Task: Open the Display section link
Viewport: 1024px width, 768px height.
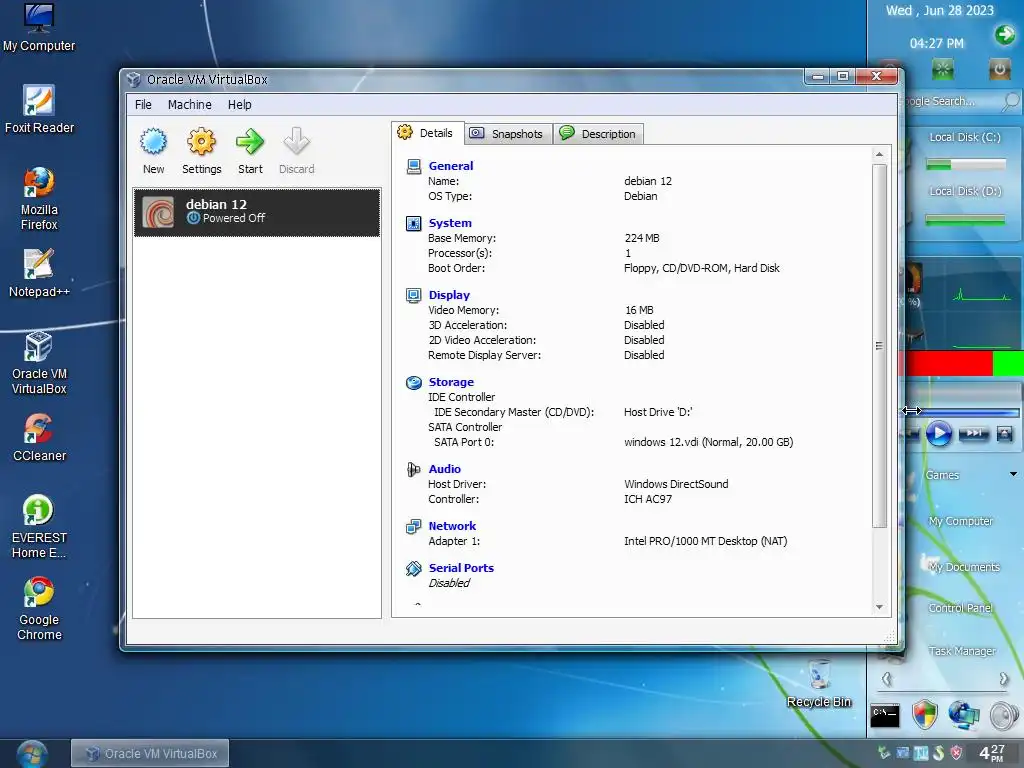Action: tap(449, 295)
